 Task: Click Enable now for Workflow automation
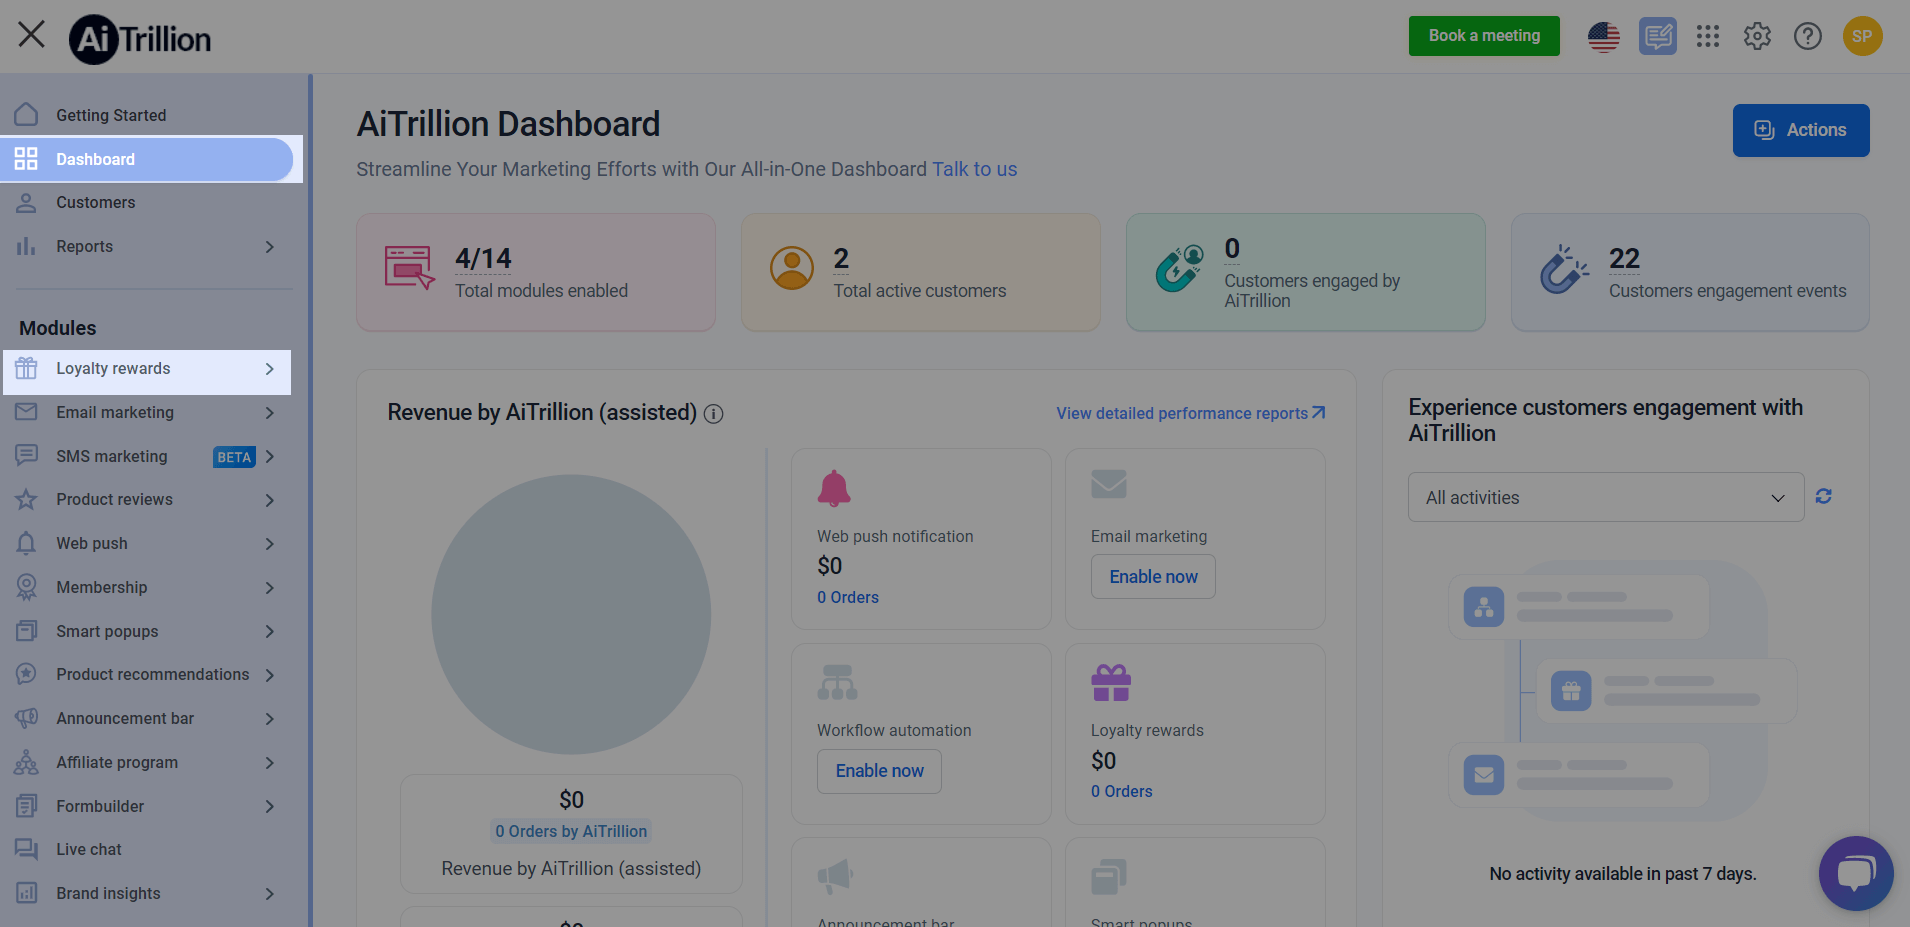coord(879,771)
